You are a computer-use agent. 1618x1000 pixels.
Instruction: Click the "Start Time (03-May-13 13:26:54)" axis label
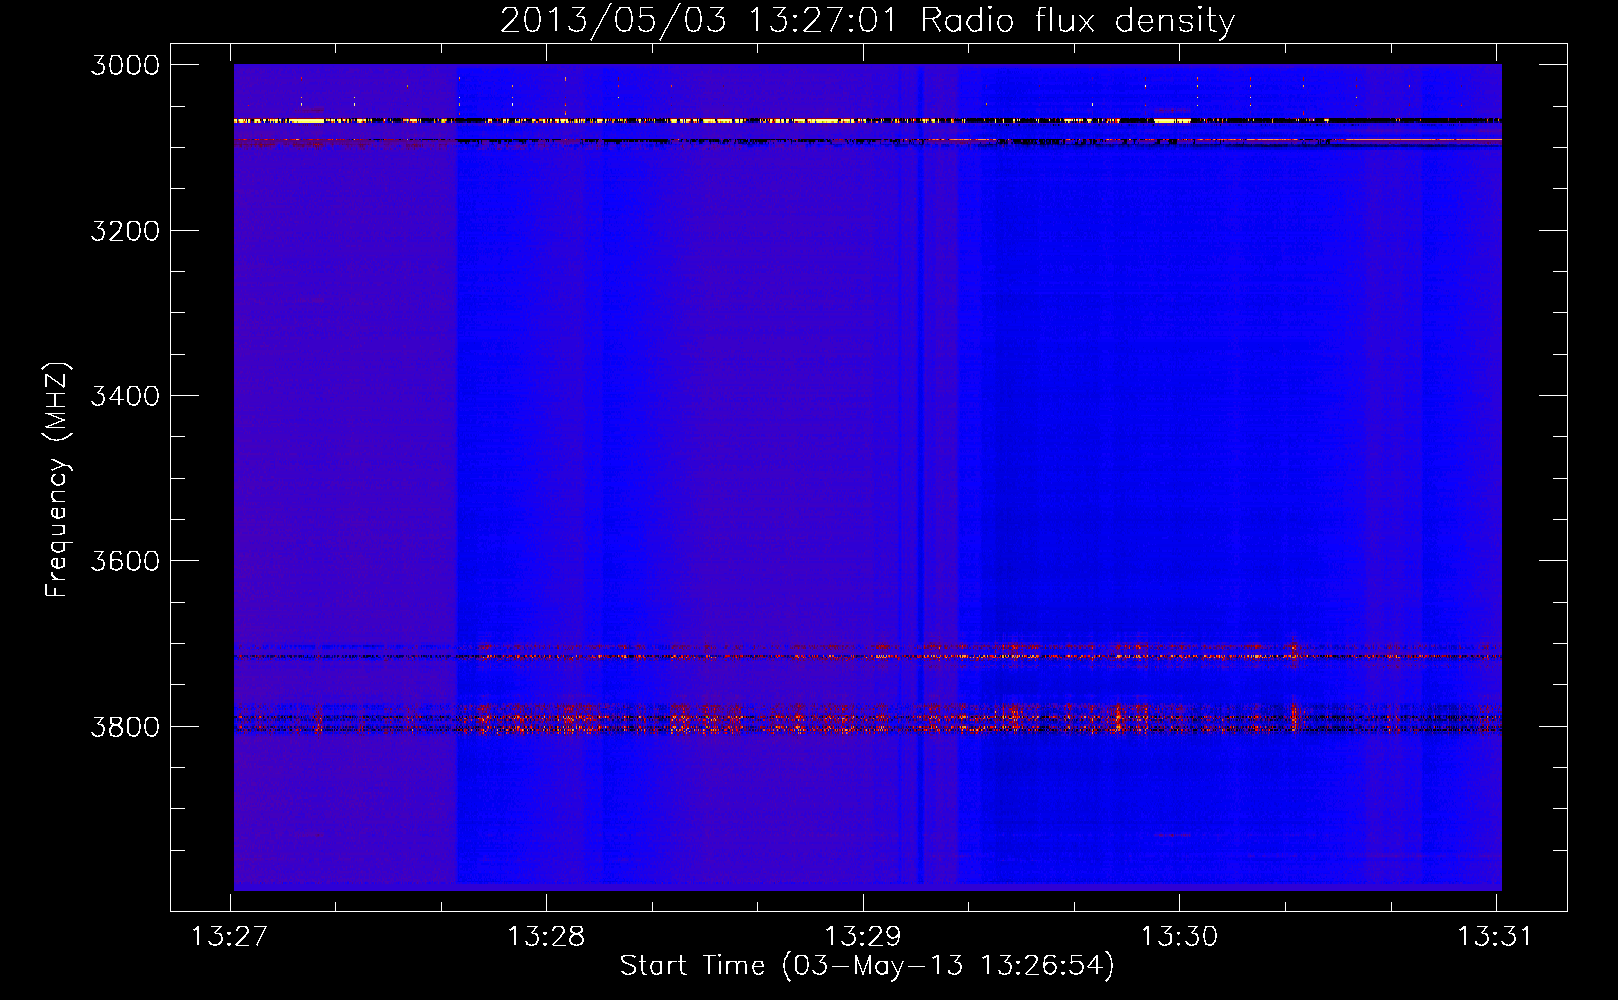click(867, 966)
